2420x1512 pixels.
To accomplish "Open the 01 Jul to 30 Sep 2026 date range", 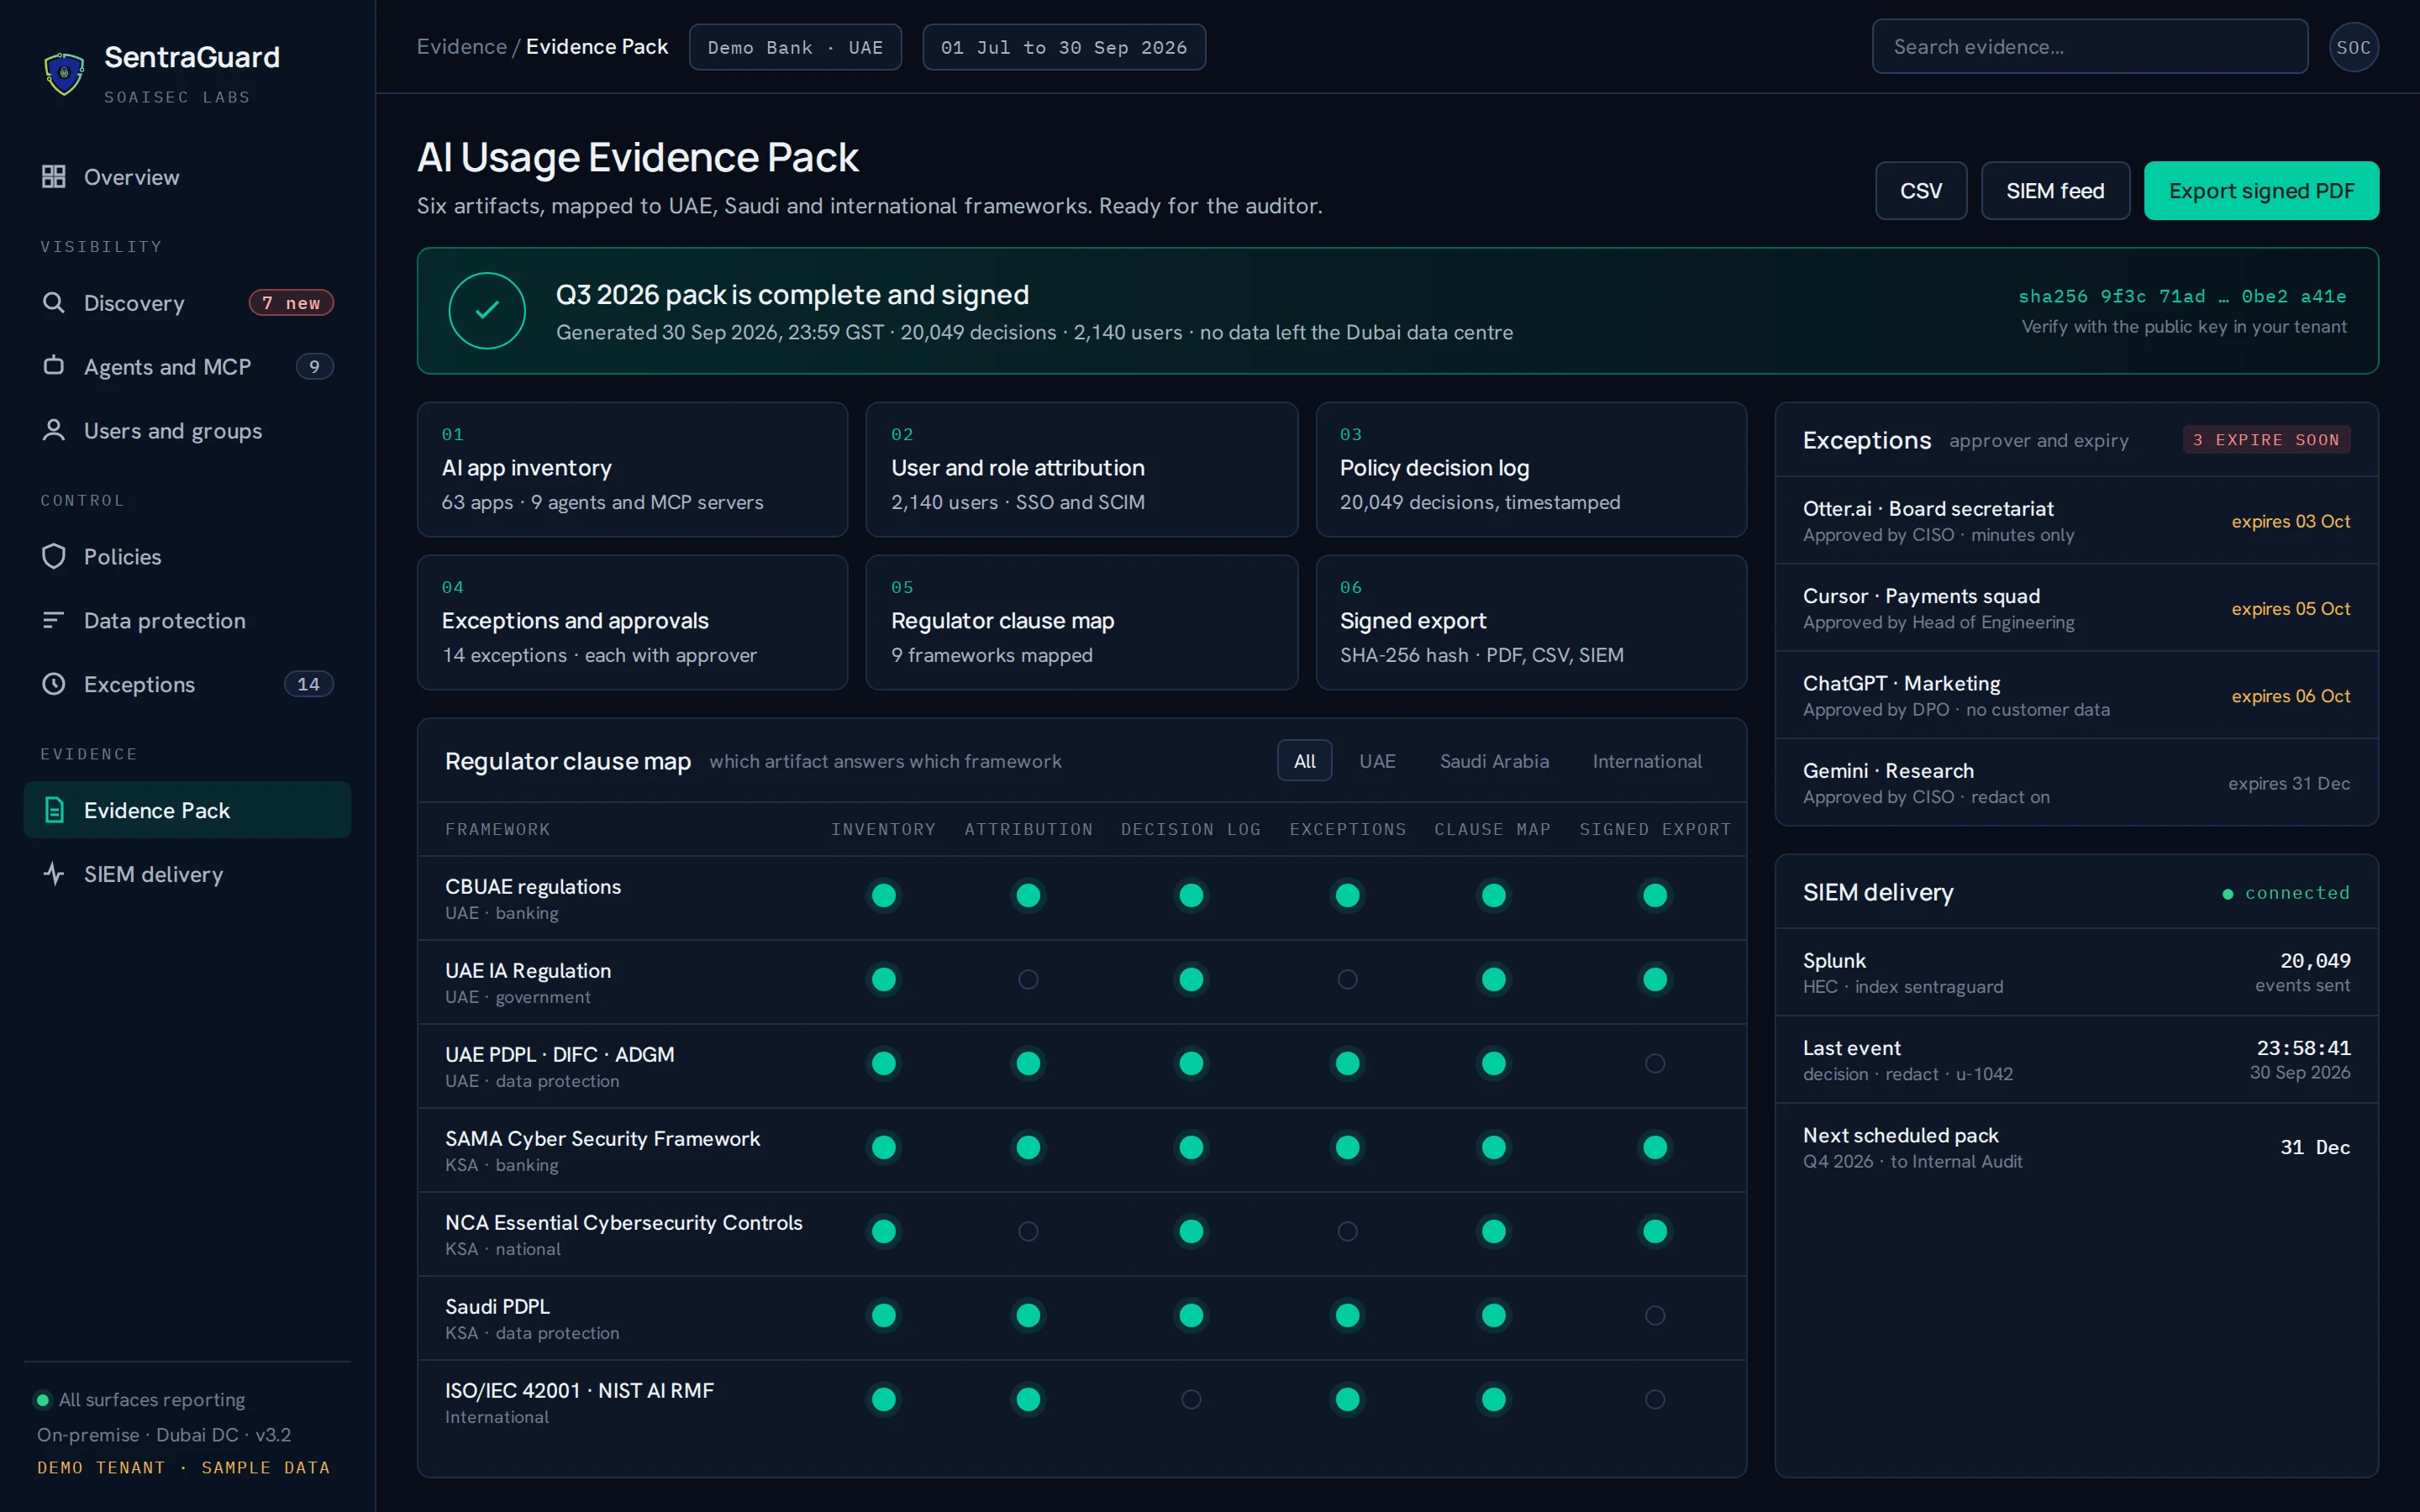I will [x=1064, y=47].
